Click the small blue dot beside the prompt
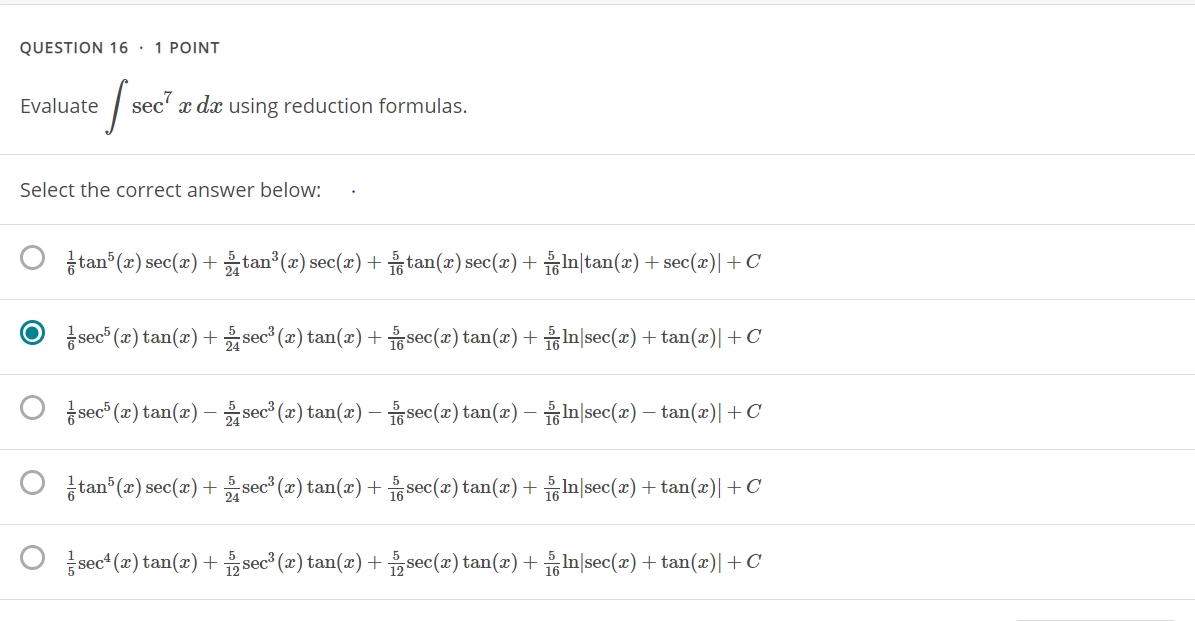The width and height of the screenshot is (1195, 621). pyautogui.click(x=353, y=192)
